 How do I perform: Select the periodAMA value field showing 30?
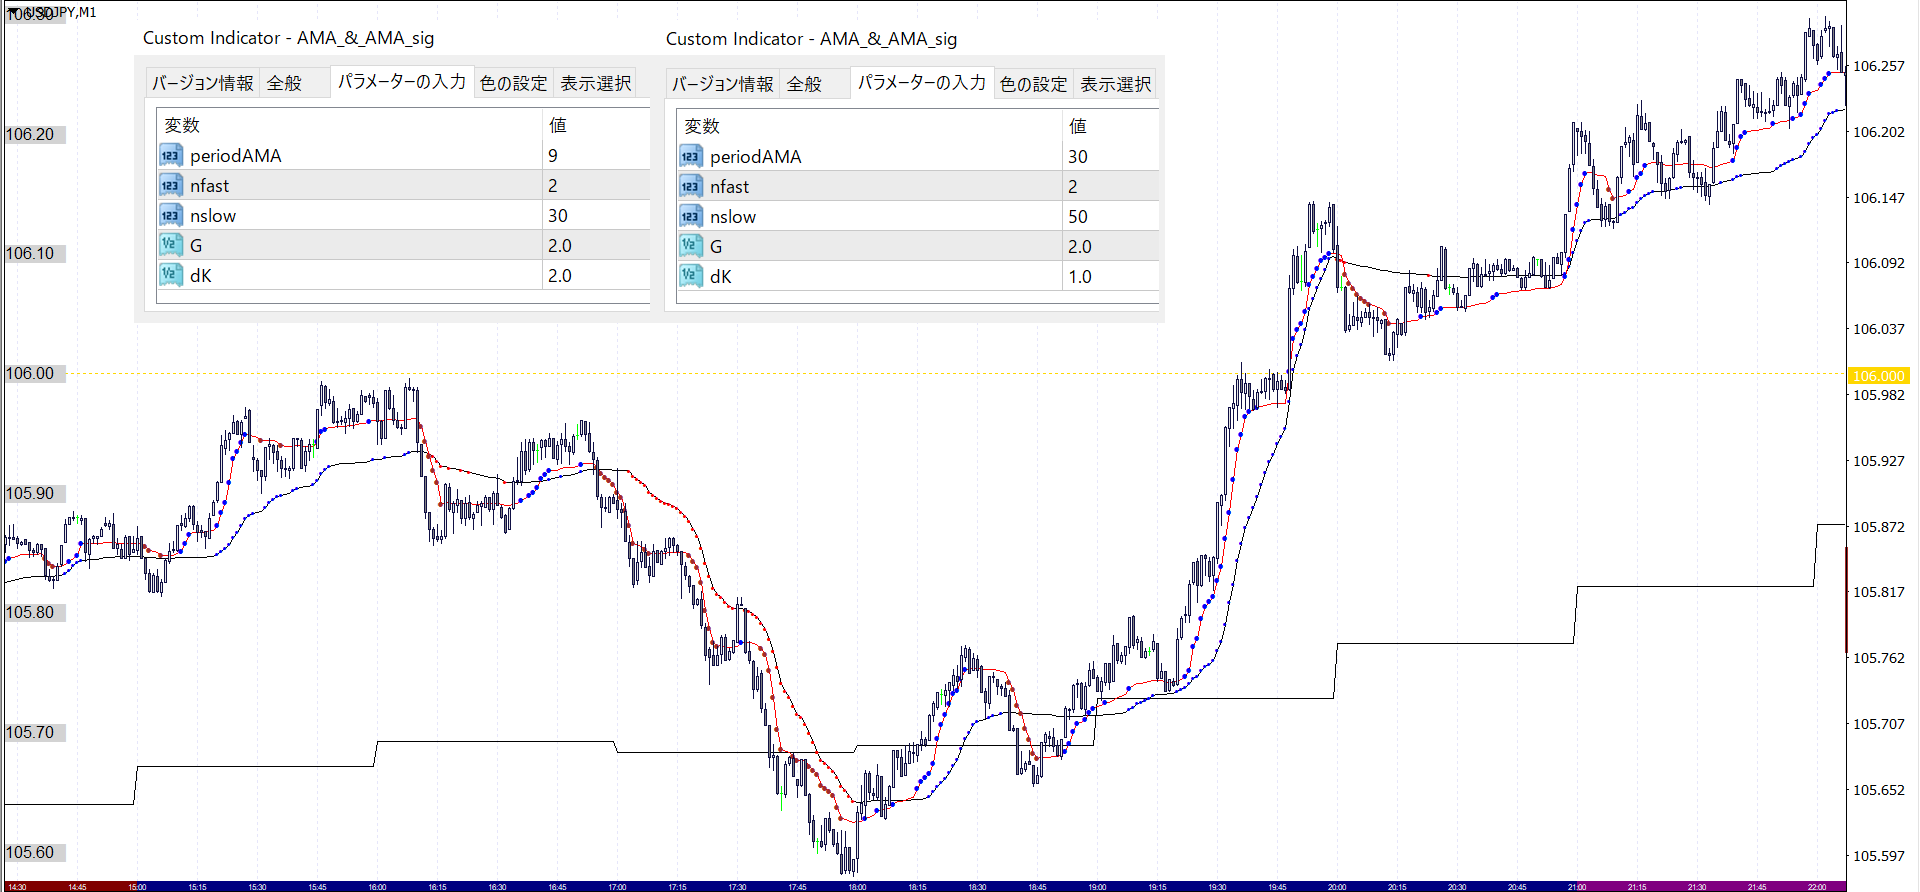tap(1111, 156)
